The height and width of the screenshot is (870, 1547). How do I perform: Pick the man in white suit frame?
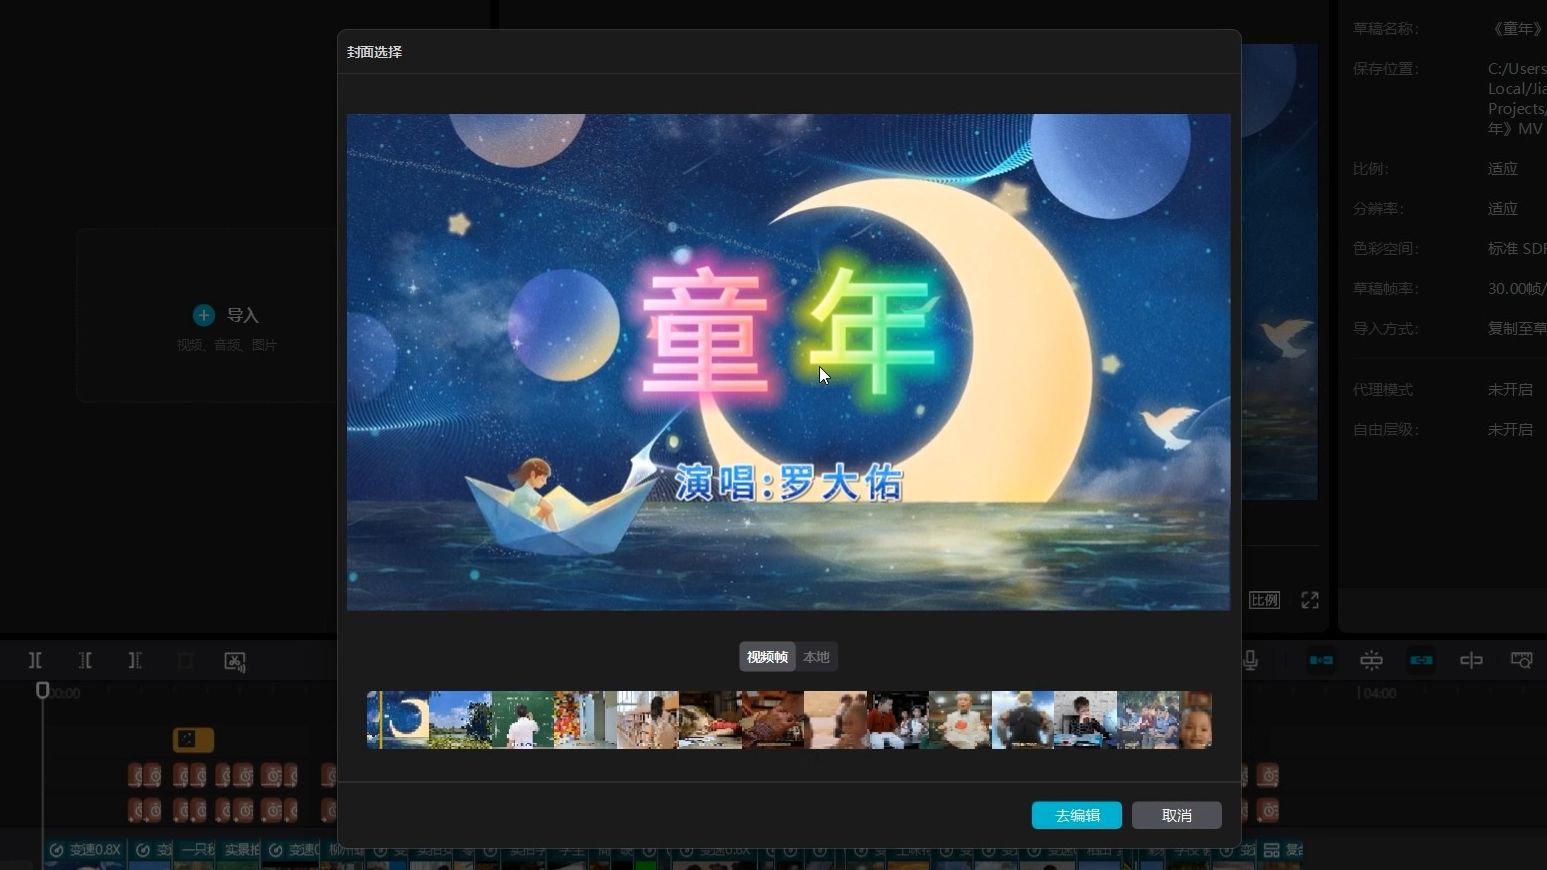pos(960,720)
